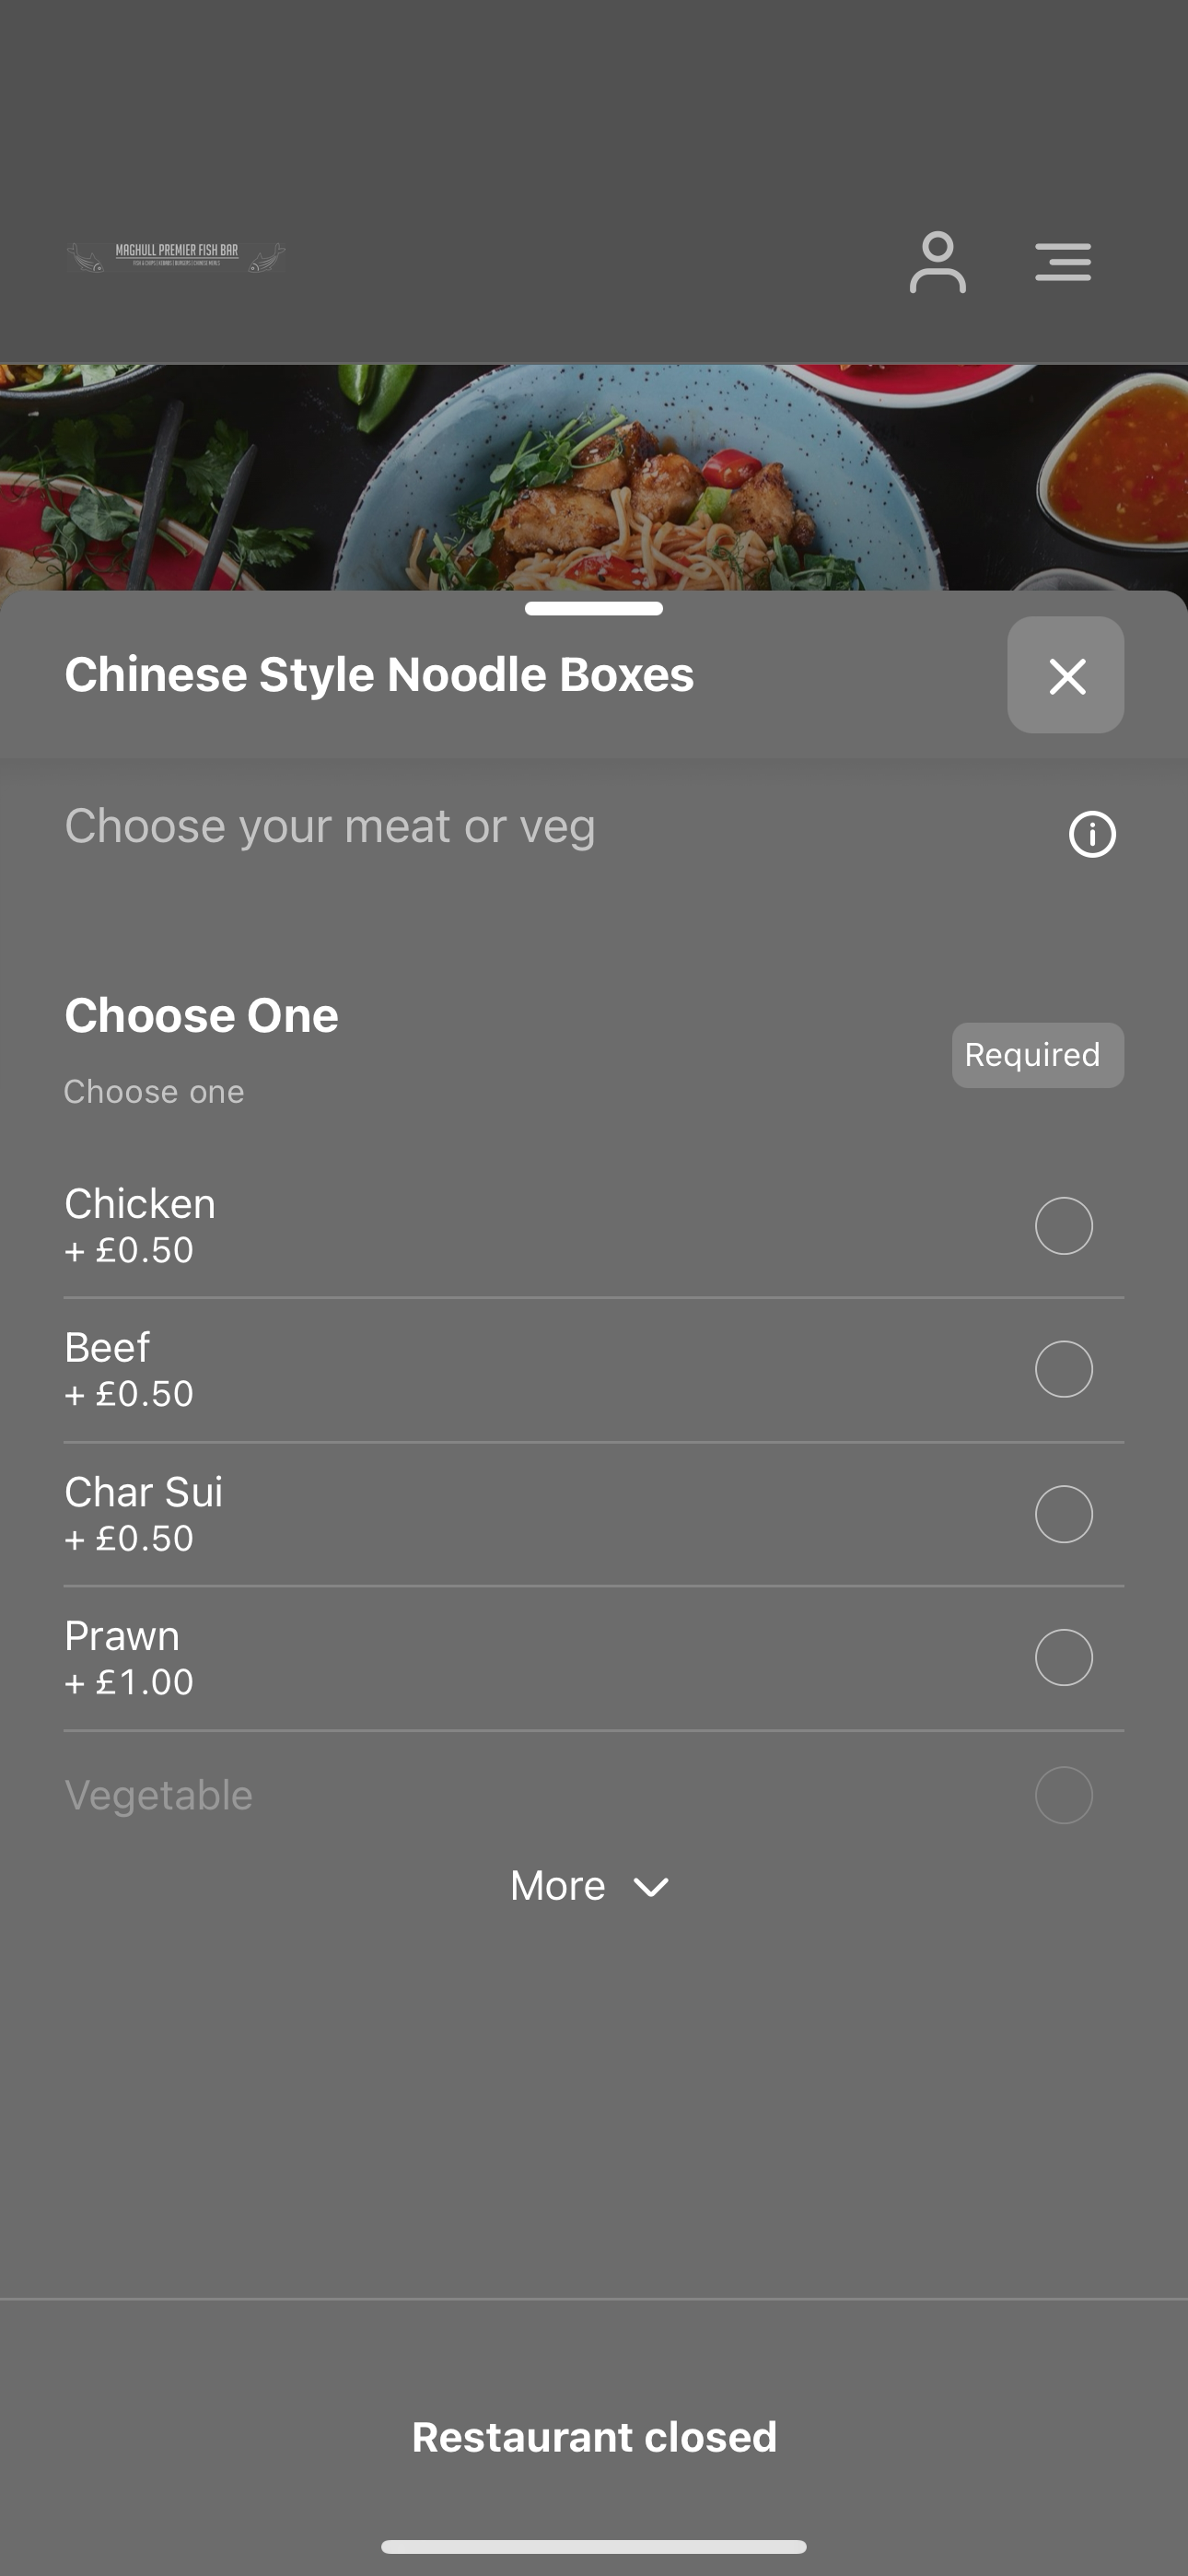Screen dimensions: 1188x2576
Task: Select the Vegetable radio option
Action: tap(1063, 1795)
